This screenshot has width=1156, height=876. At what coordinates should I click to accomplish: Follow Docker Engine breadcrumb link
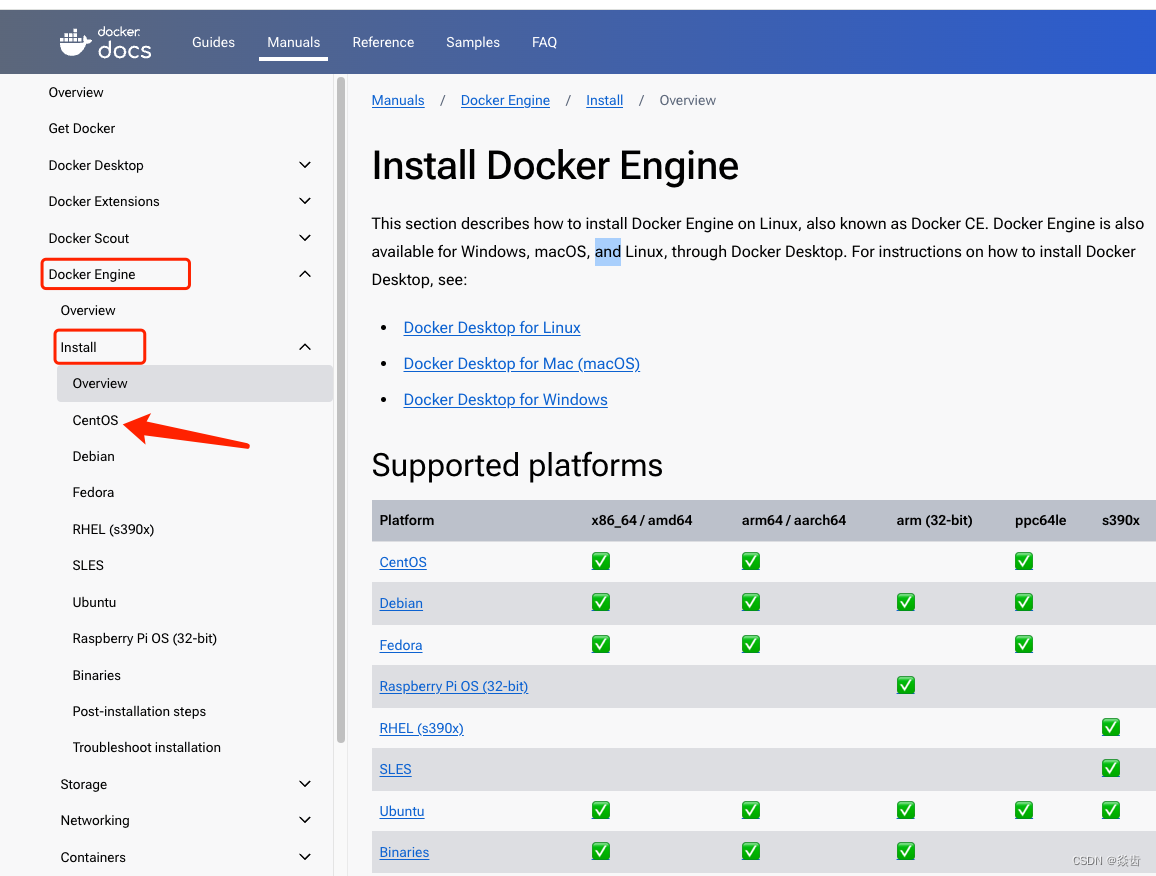(505, 100)
